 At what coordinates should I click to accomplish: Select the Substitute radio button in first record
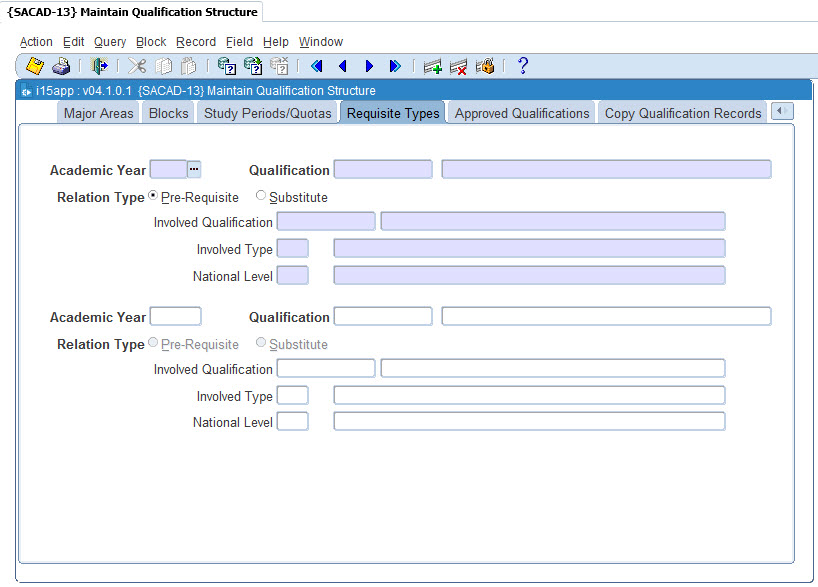coord(261,196)
